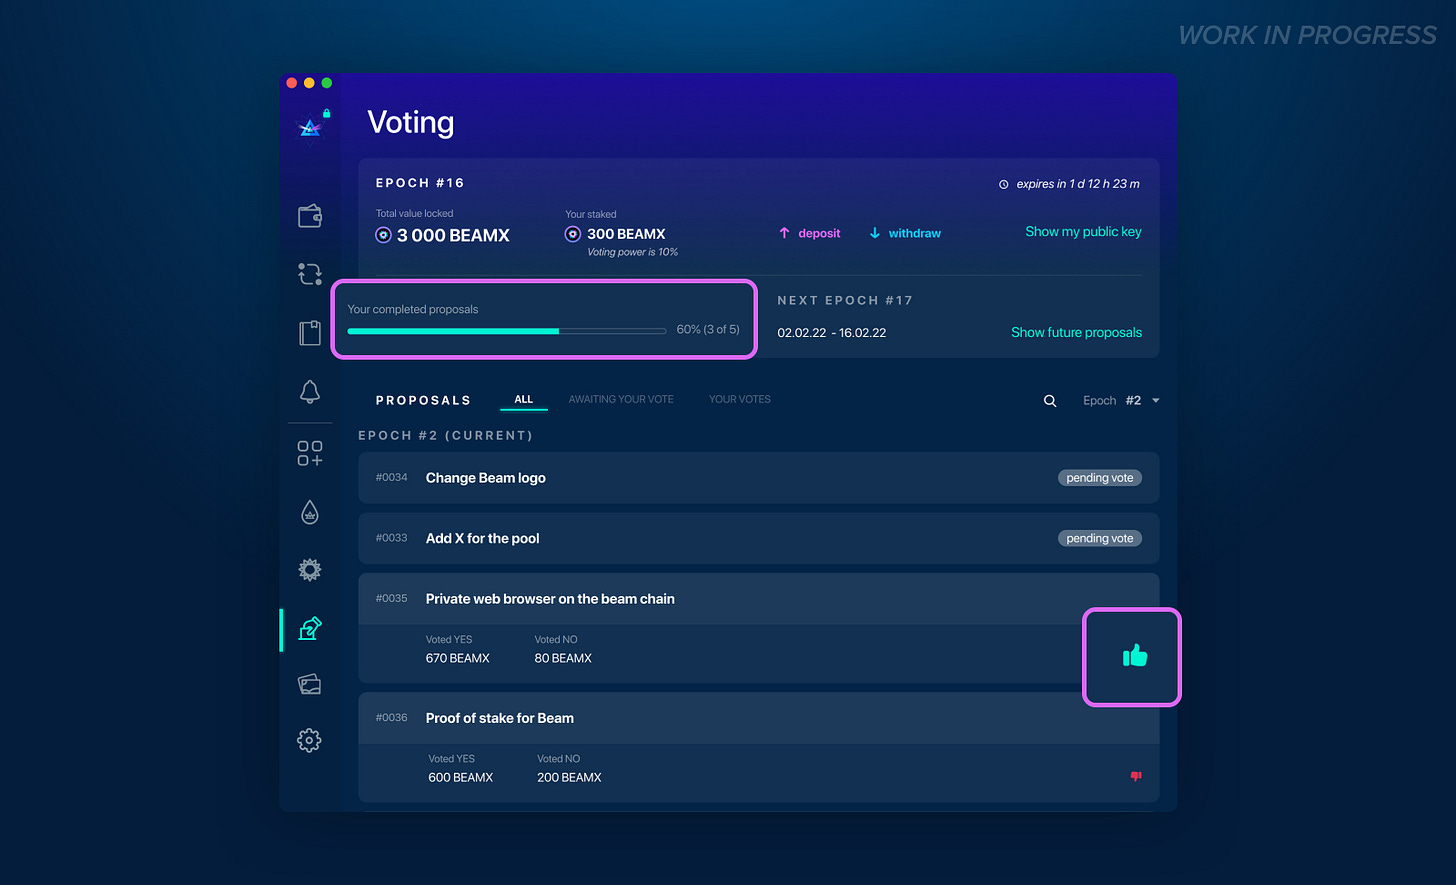
Task: Click the 80 BEAMX voted NO value
Action: [x=563, y=658]
